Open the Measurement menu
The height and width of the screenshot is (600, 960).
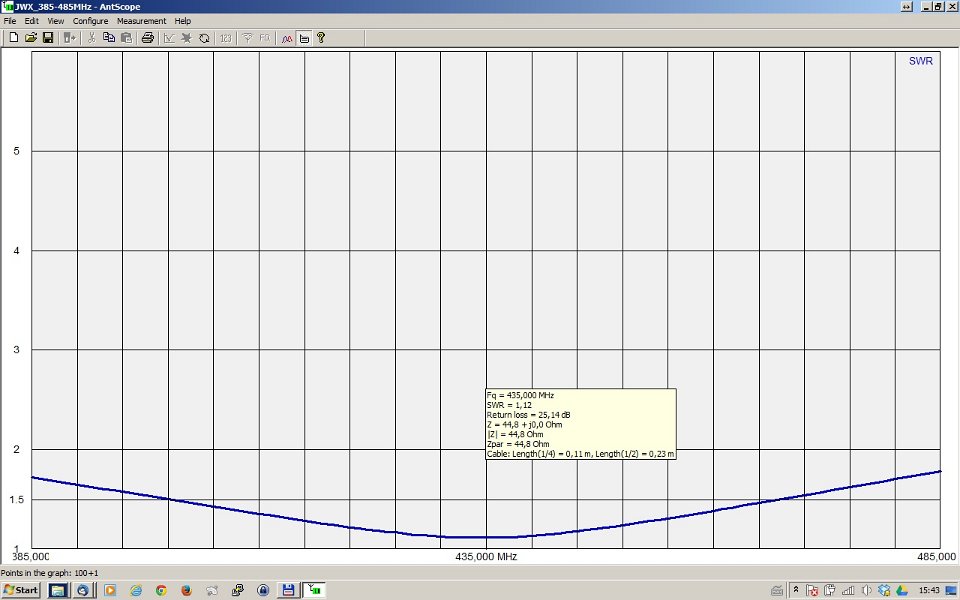[141, 21]
